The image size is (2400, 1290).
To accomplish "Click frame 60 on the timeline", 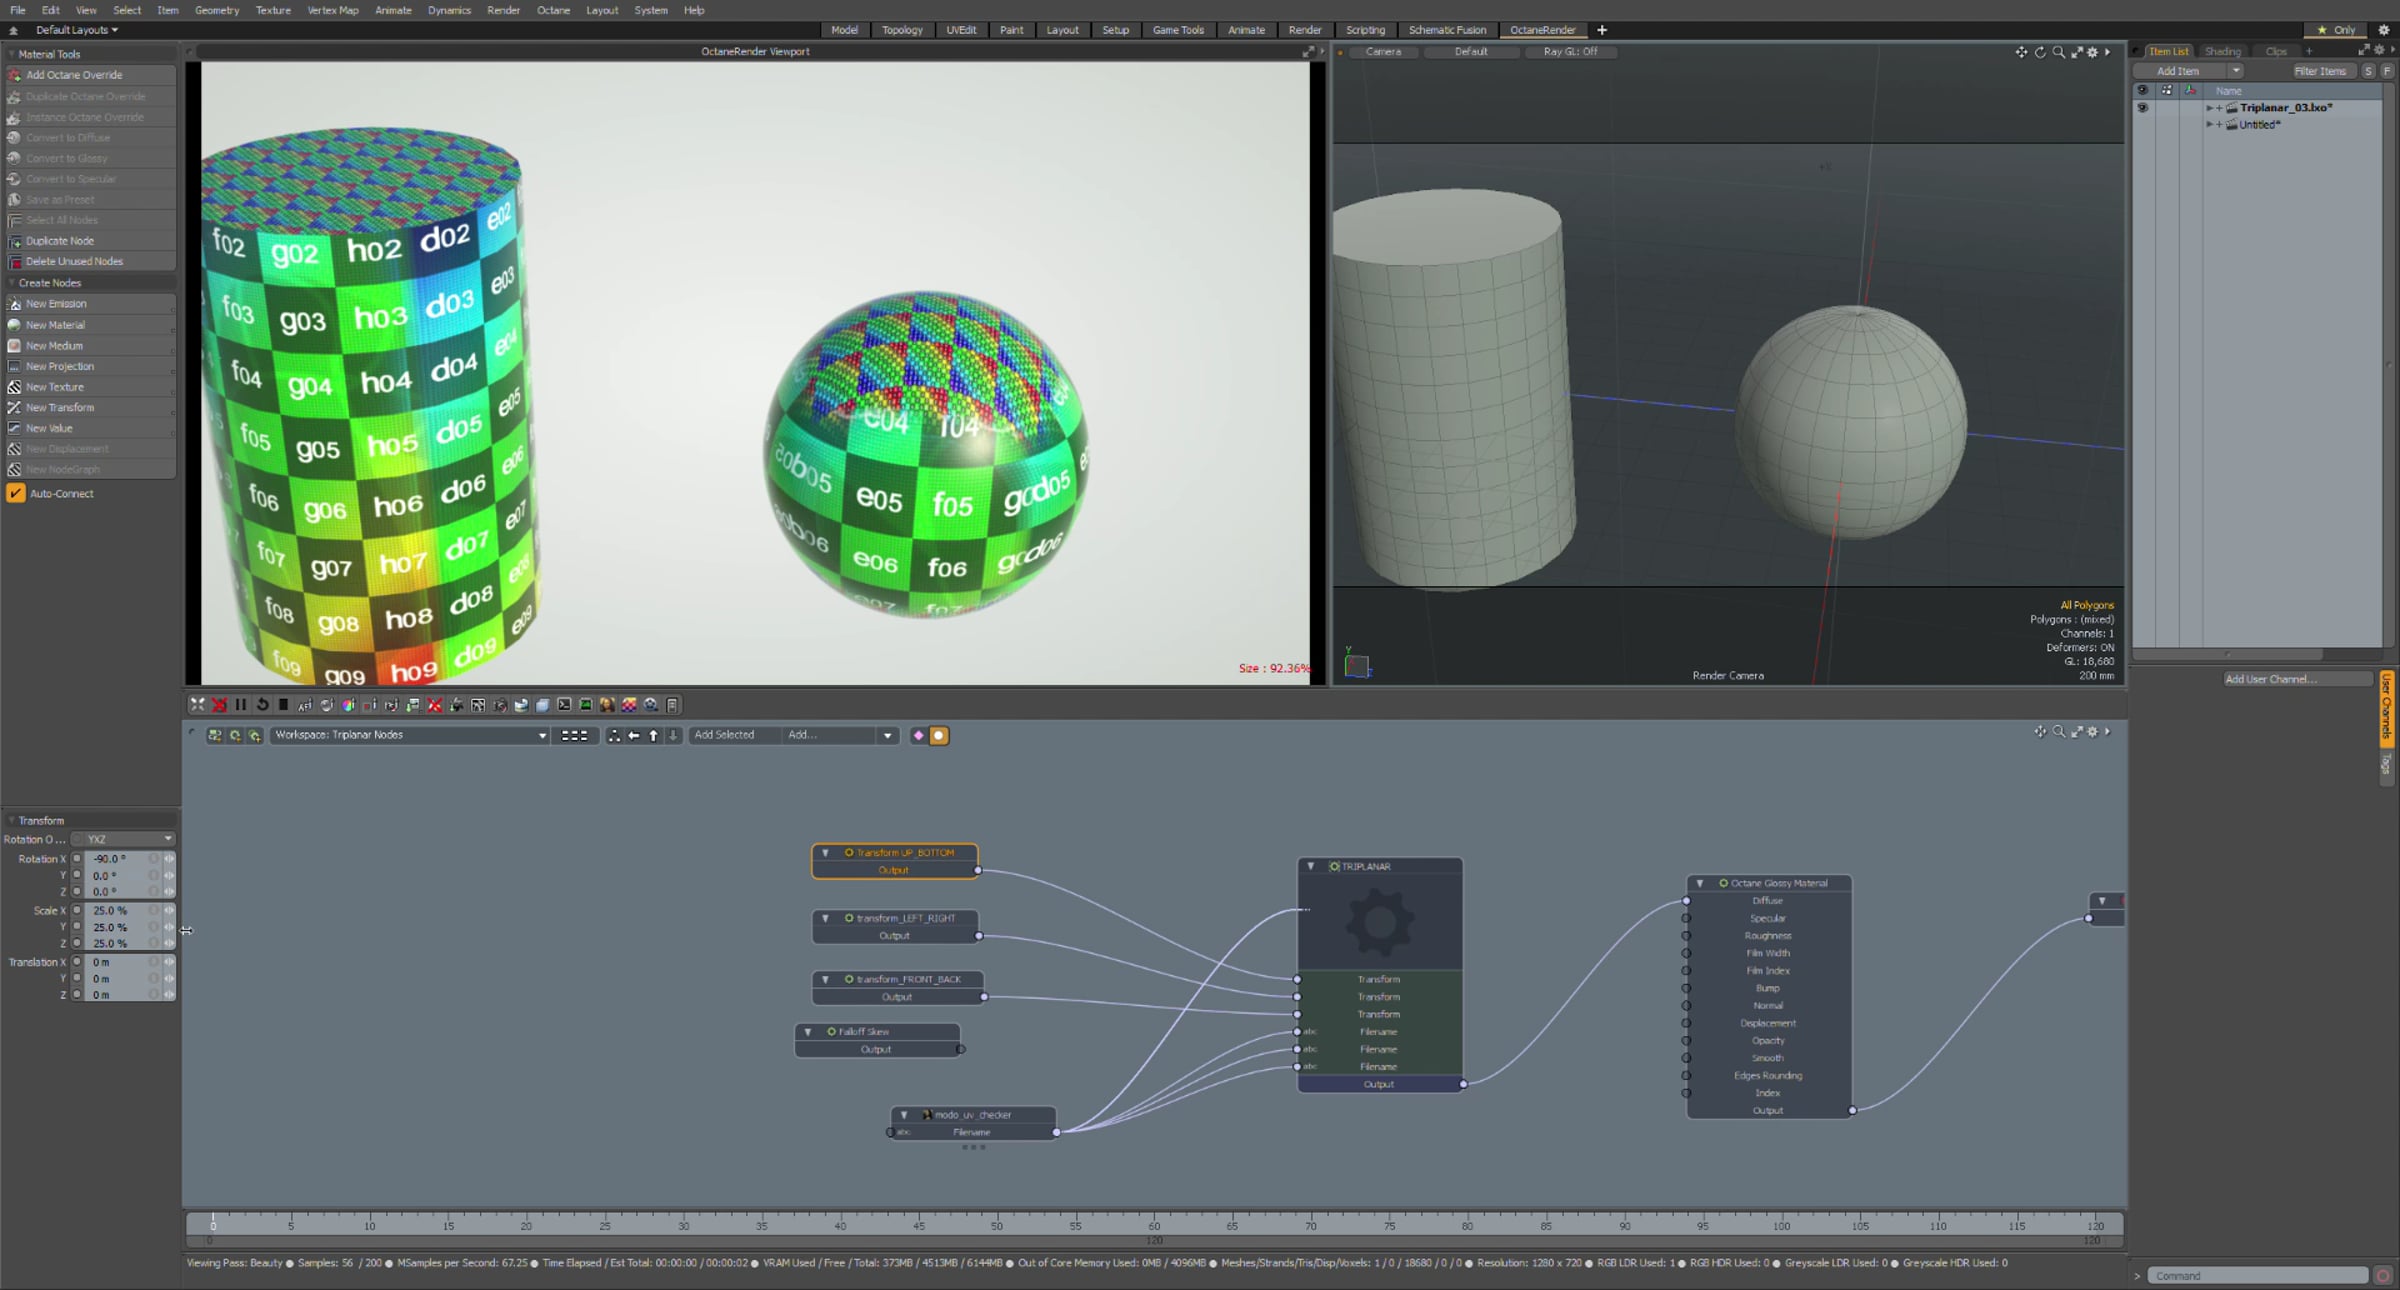I will click(1154, 1225).
